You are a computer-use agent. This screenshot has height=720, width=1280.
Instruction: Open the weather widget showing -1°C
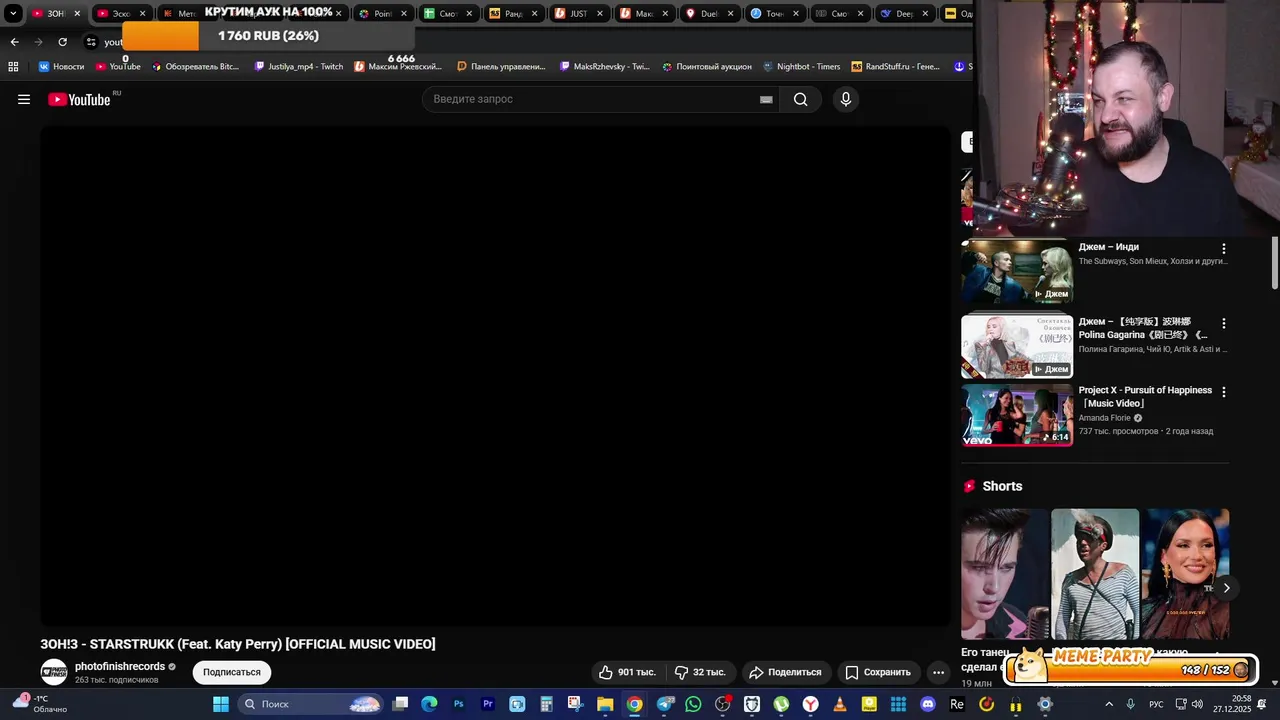click(40, 704)
